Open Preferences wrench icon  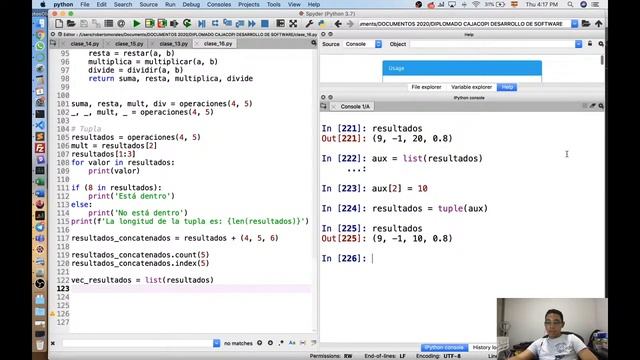[x=309, y=24]
